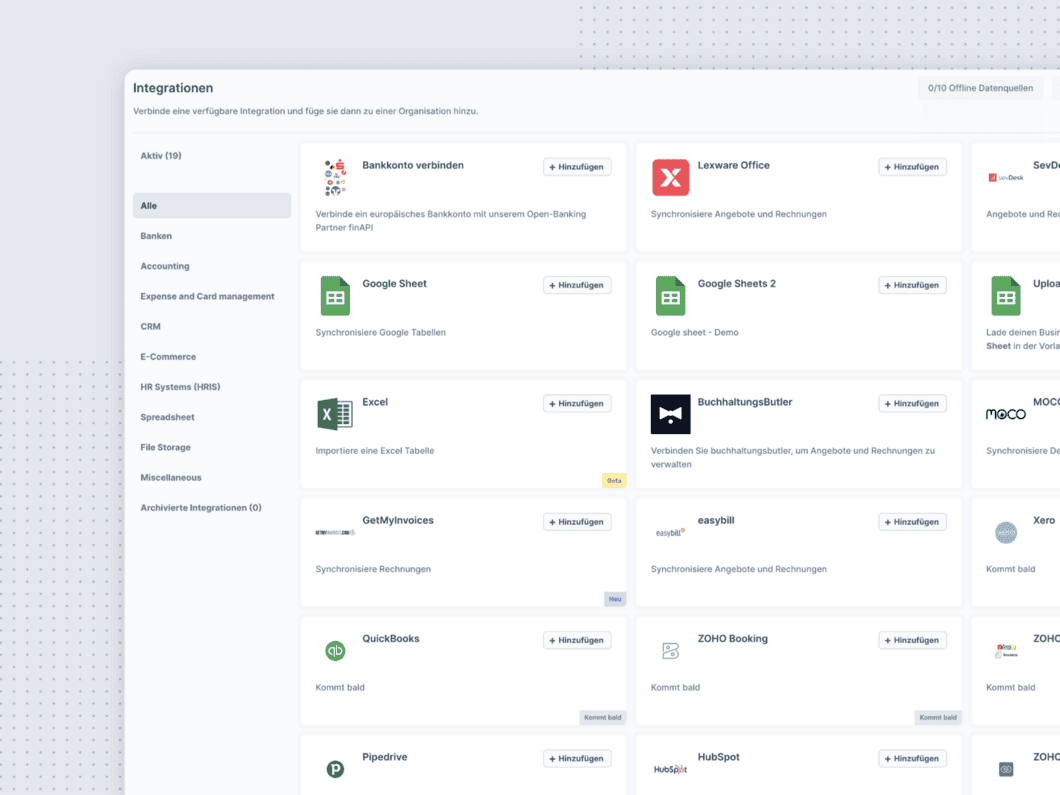Add the GetMyInvoices integration
This screenshot has width=1060, height=795.
[577, 522]
